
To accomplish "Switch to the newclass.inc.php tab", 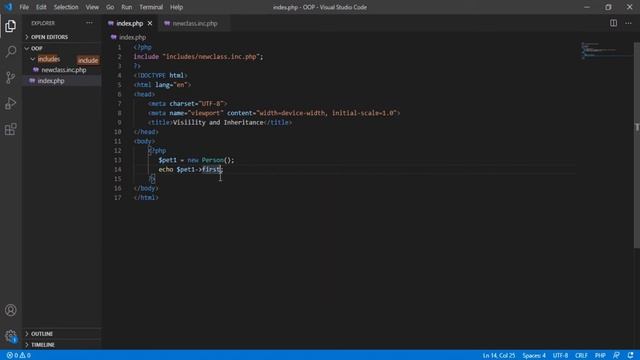I will pyautogui.click(x=194, y=23).
